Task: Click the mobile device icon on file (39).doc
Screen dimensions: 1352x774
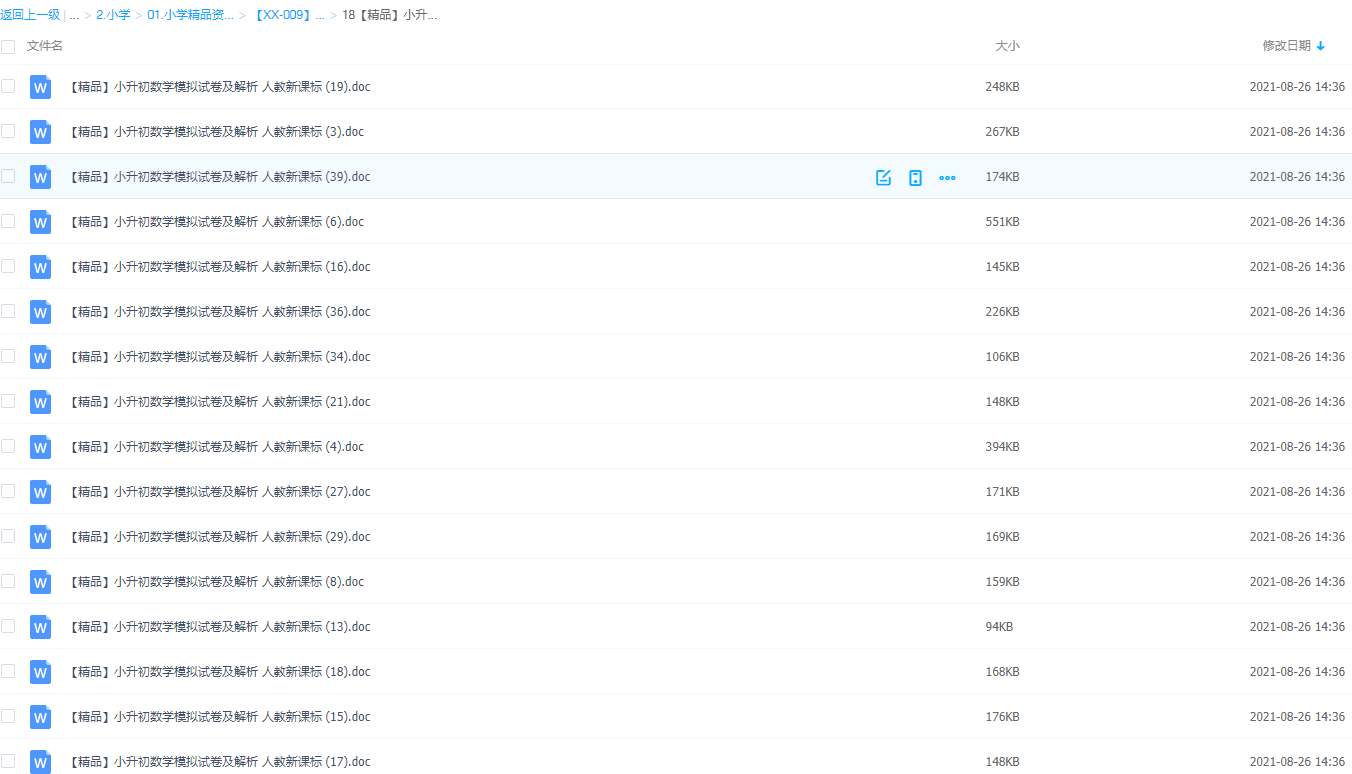Action: click(915, 177)
